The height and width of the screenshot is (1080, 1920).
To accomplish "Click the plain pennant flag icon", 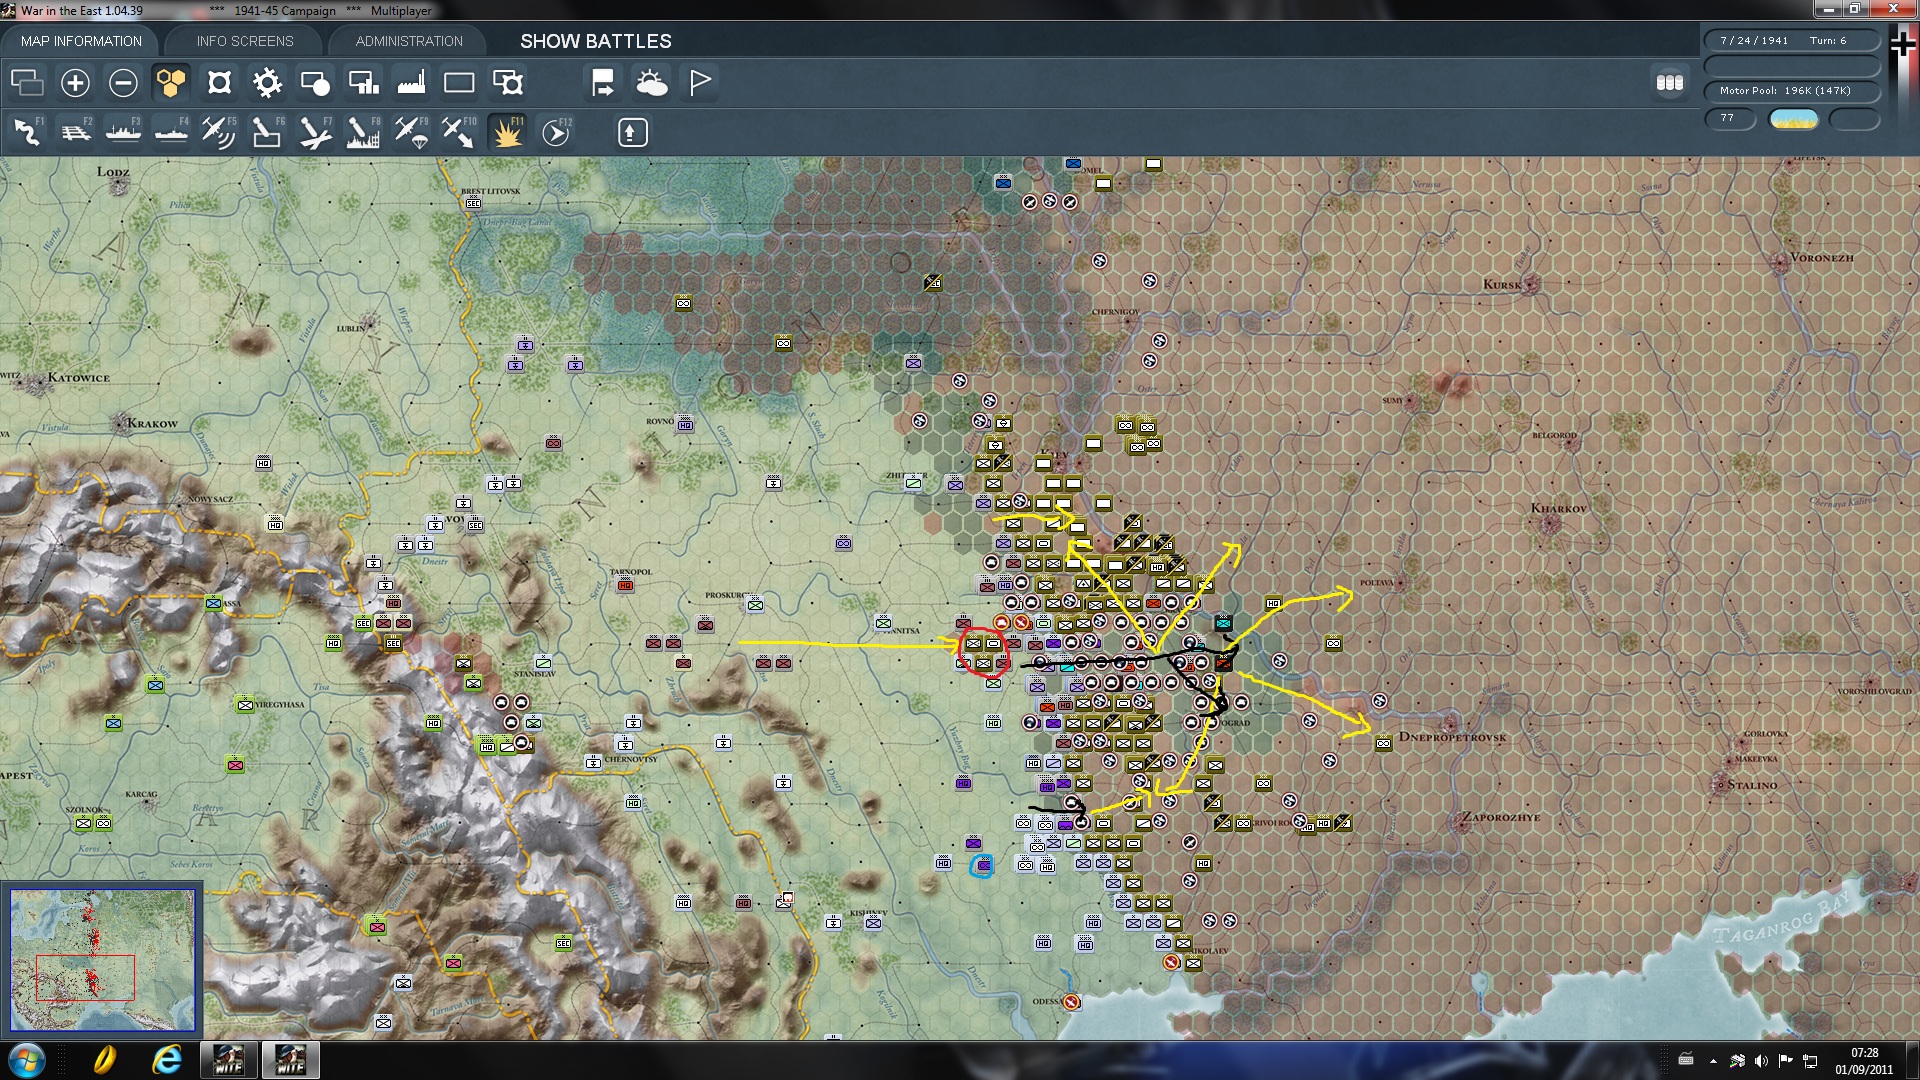I will click(x=700, y=83).
